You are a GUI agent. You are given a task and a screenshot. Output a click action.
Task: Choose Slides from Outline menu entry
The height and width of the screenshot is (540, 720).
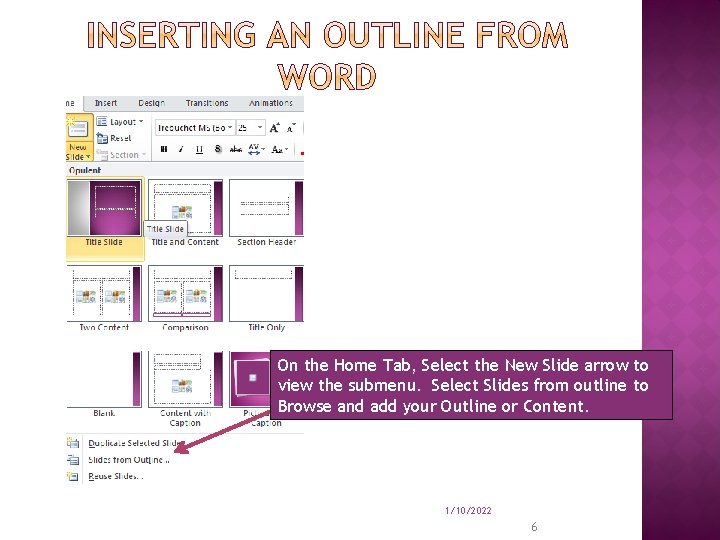click(x=129, y=460)
